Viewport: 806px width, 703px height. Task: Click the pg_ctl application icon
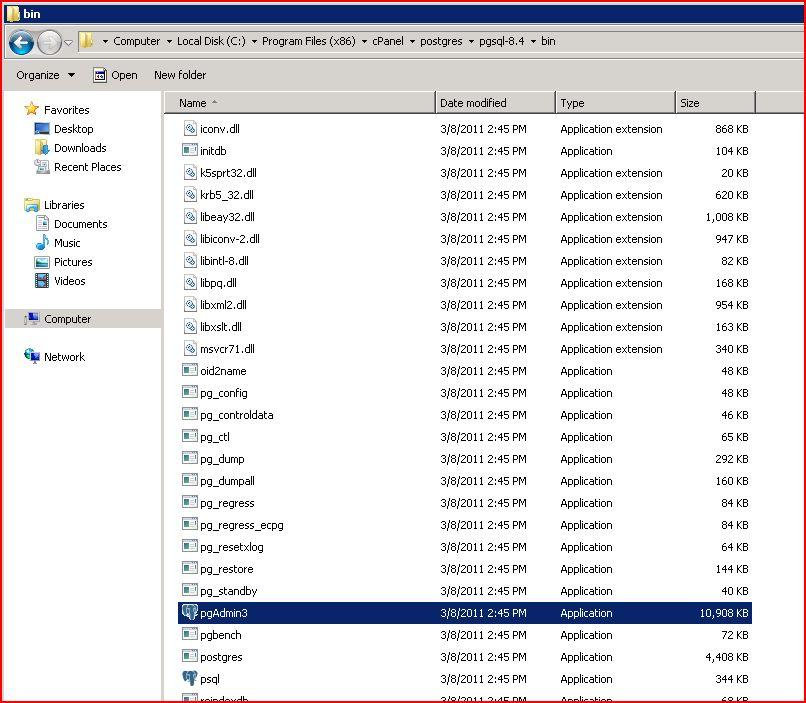point(190,436)
